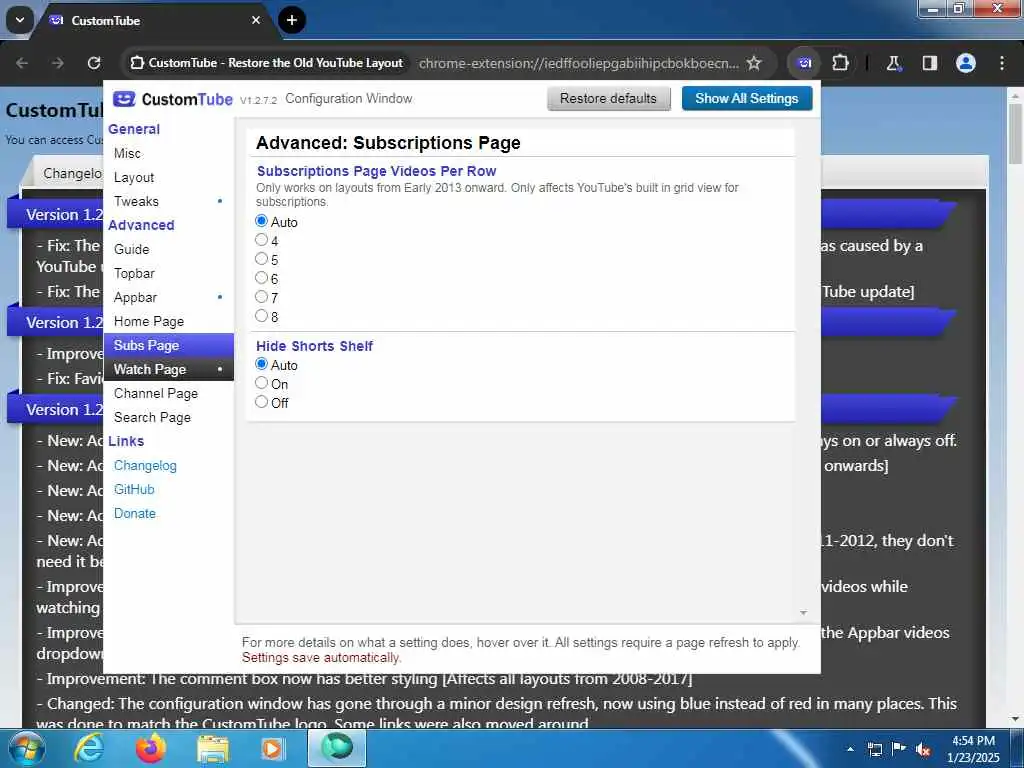The width and height of the screenshot is (1024, 768).
Task: Click Restore defaults button
Action: click(608, 99)
